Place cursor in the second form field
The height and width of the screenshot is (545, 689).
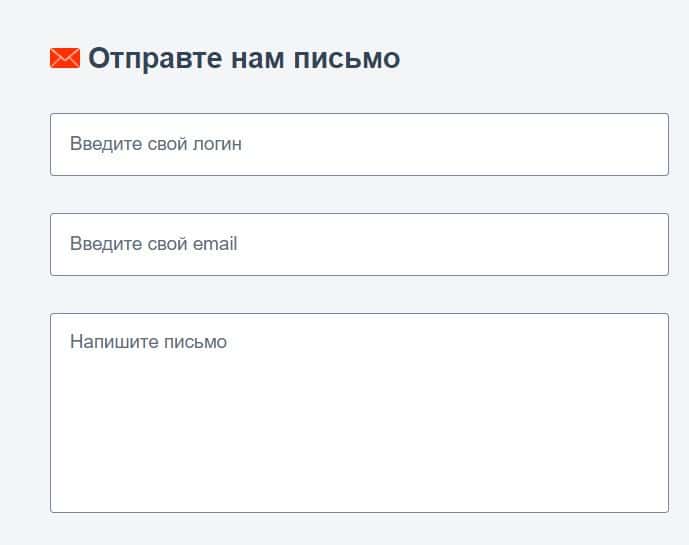359,244
